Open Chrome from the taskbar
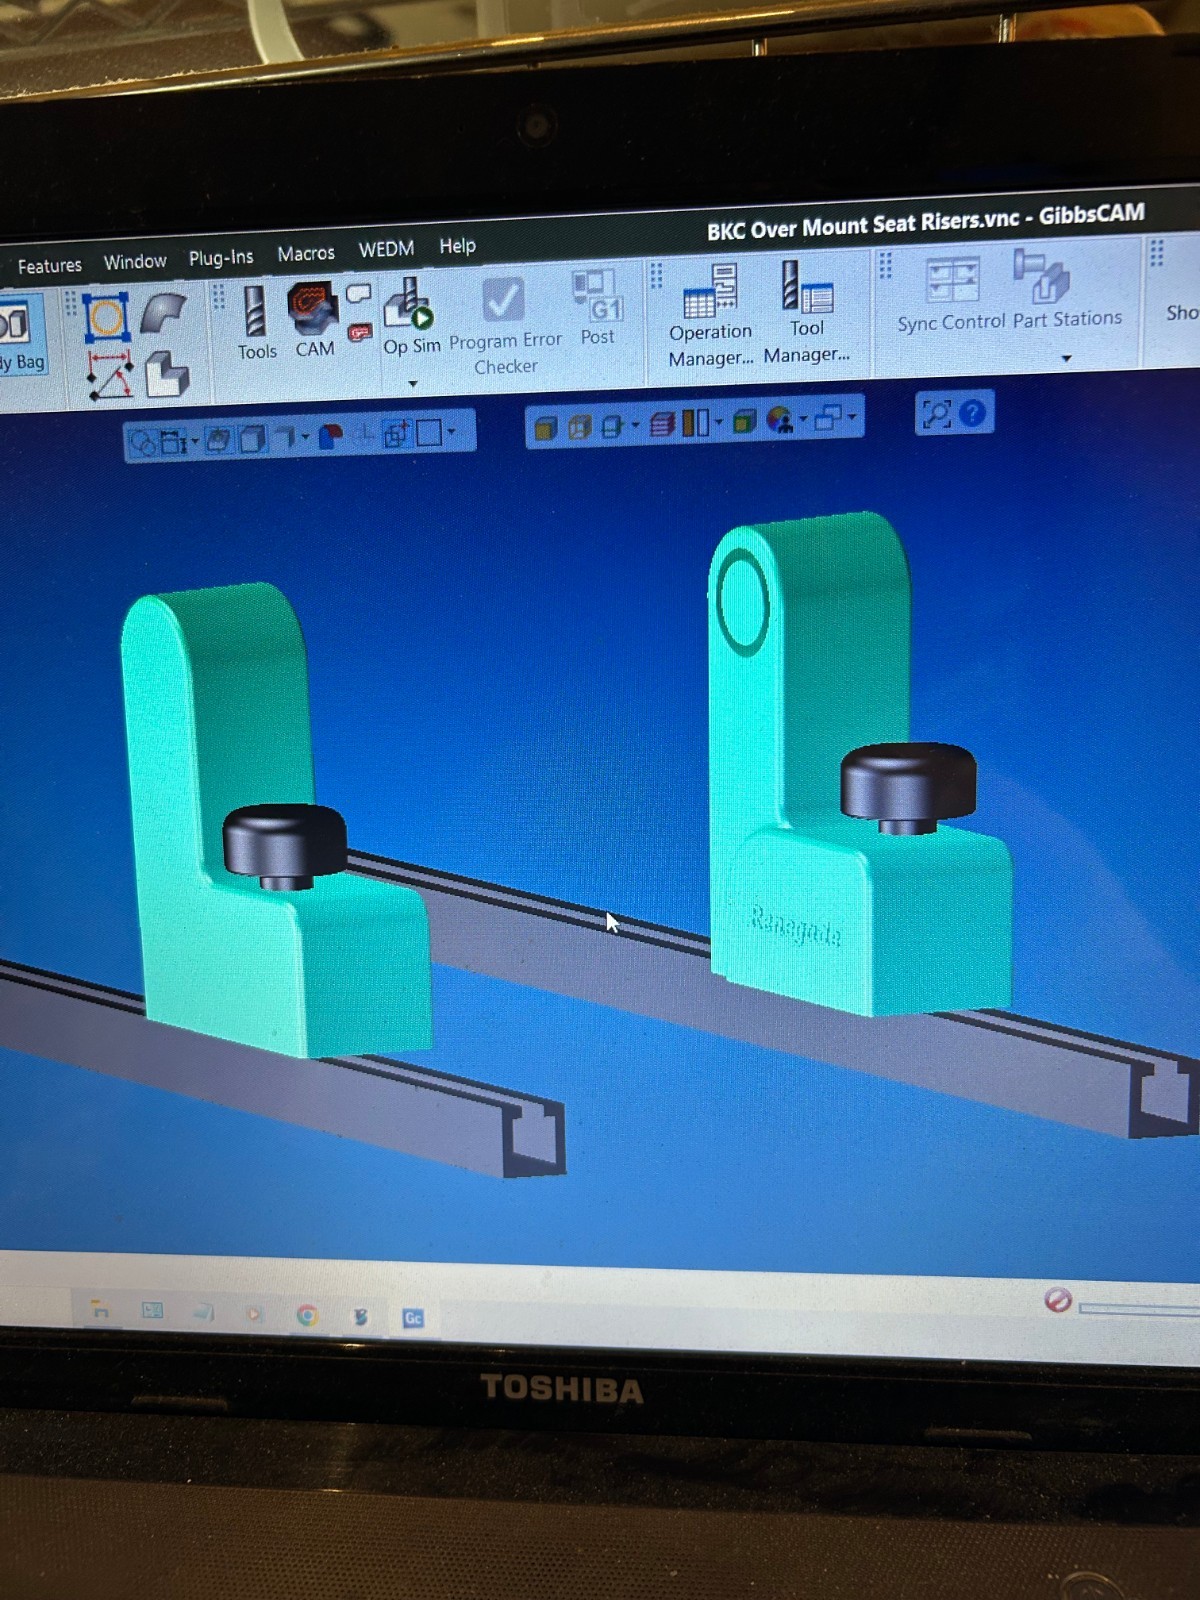Viewport: 1200px width, 1600px height. [307, 1315]
